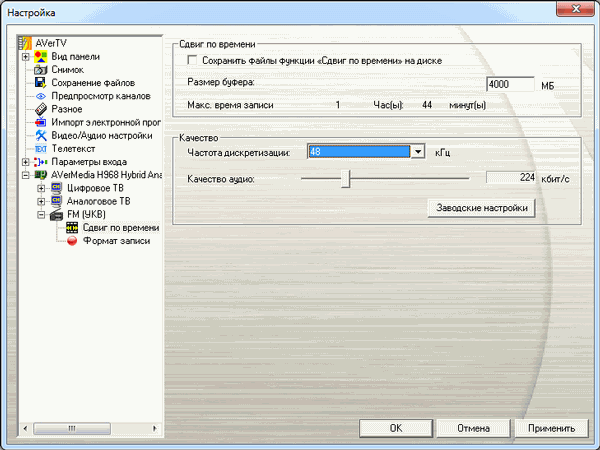Open the Разное settings icon
The height and width of the screenshot is (450, 600).
(x=41, y=109)
